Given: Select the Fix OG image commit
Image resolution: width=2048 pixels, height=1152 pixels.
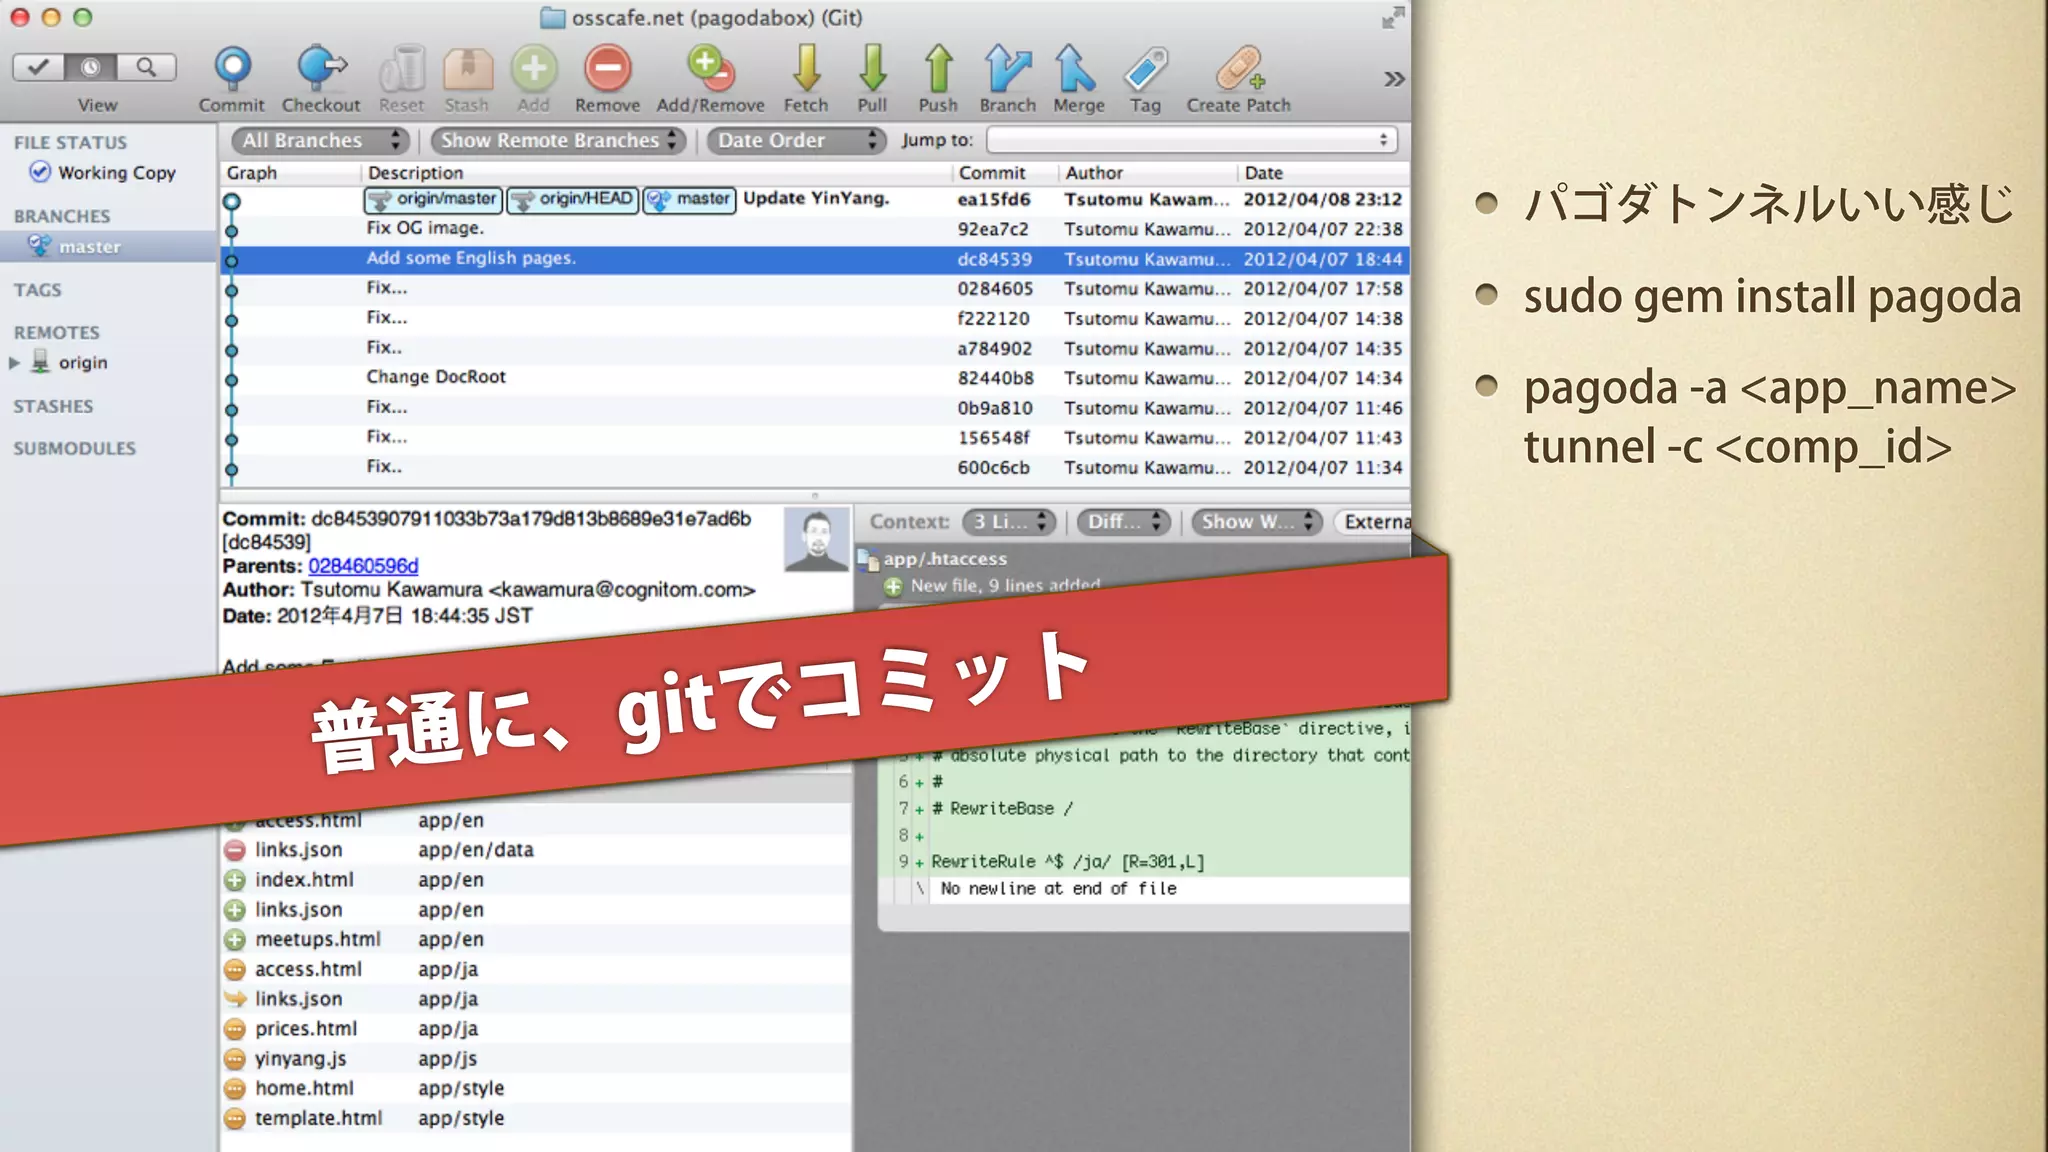Looking at the screenshot, I should [815, 229].
